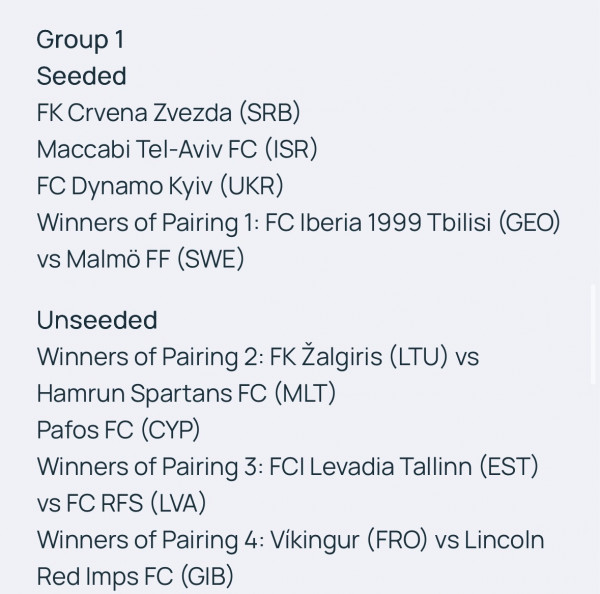This screenshot has width=600, height=594.
Task: Click Hamrun Spartans FC (MLT) text
Action: pos(186,393)
